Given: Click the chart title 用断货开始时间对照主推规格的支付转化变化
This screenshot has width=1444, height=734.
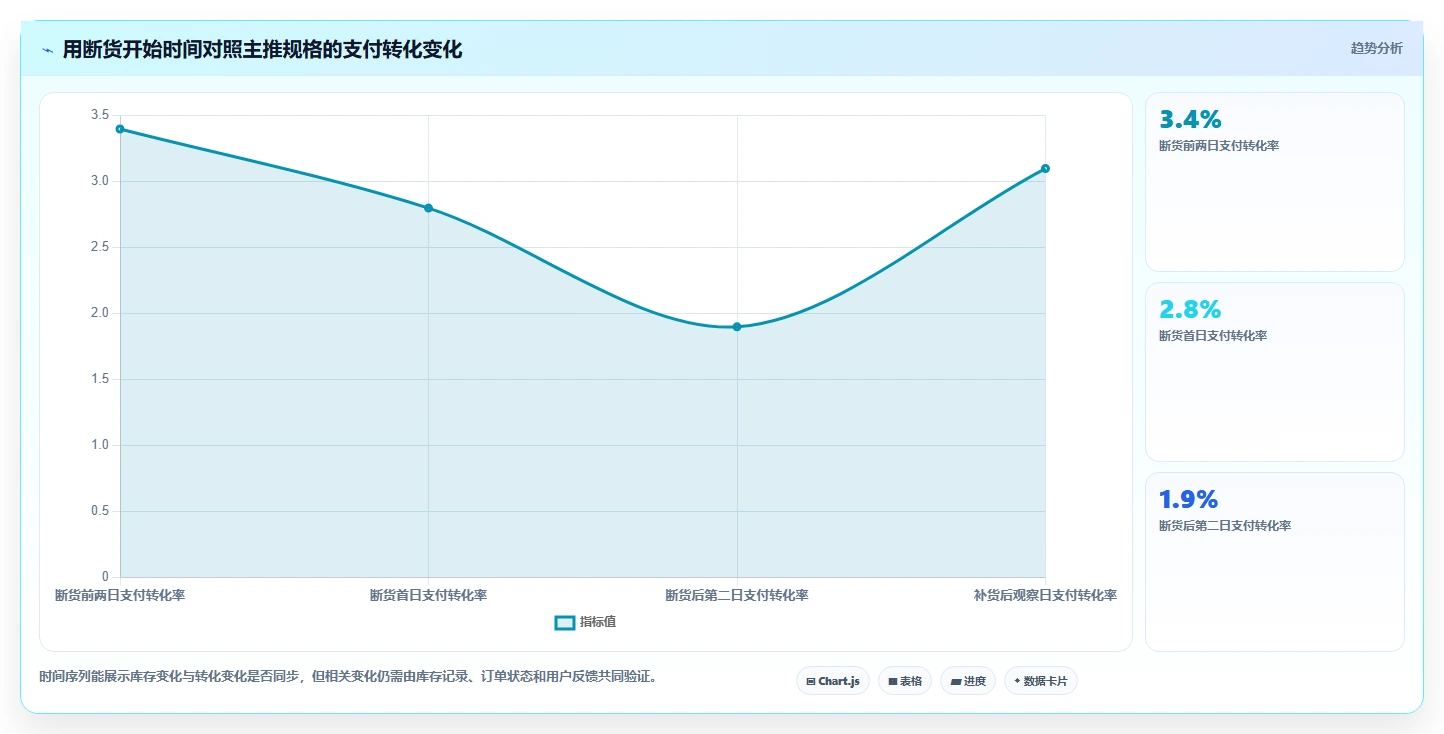Looking at the screenshot, I should [262, 50].
